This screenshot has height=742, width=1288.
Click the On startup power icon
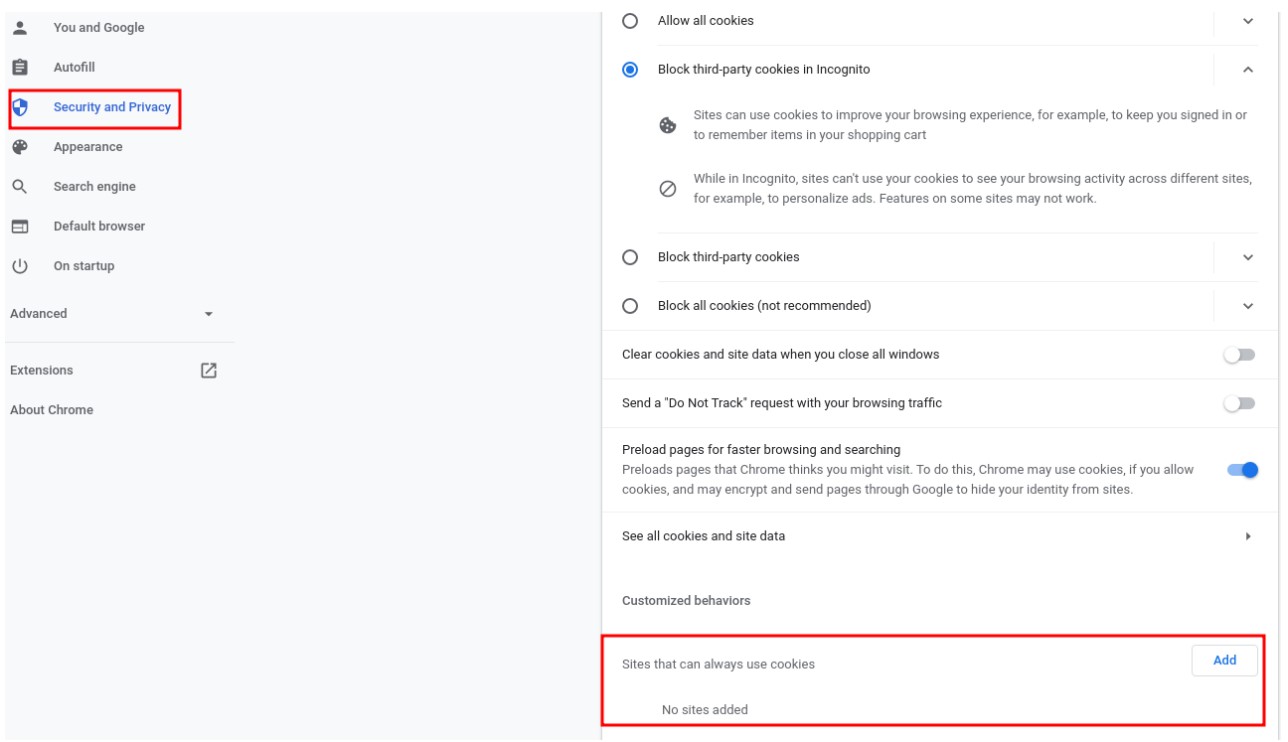coord(19,266)
